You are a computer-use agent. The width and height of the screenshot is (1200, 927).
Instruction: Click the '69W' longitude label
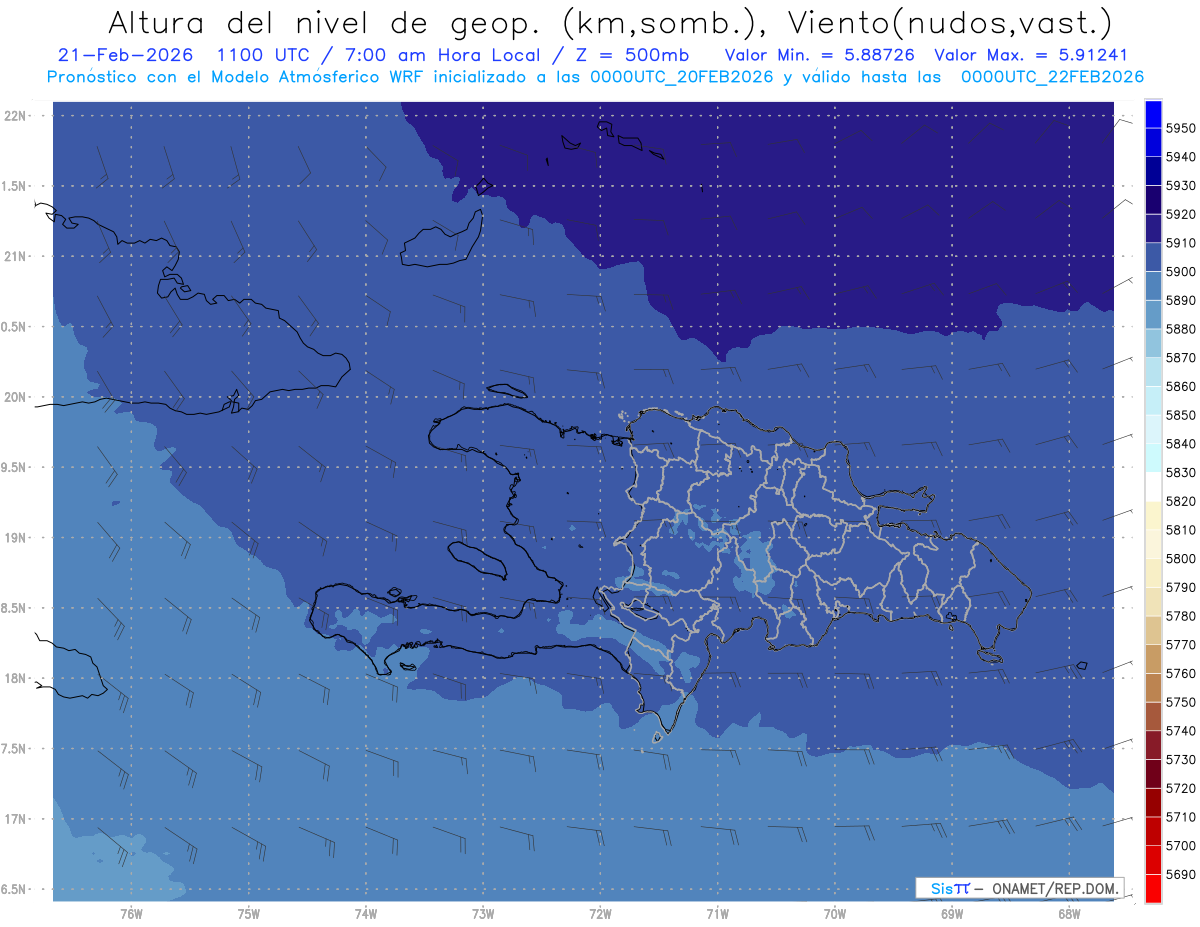952,914
